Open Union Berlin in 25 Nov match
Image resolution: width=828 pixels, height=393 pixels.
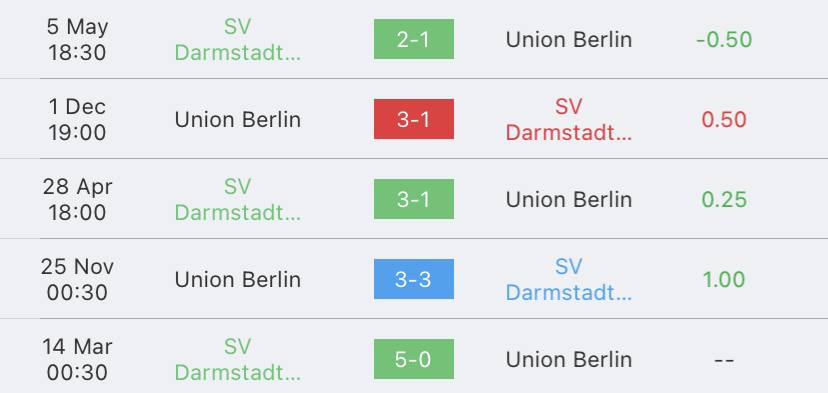click(238, 279)
